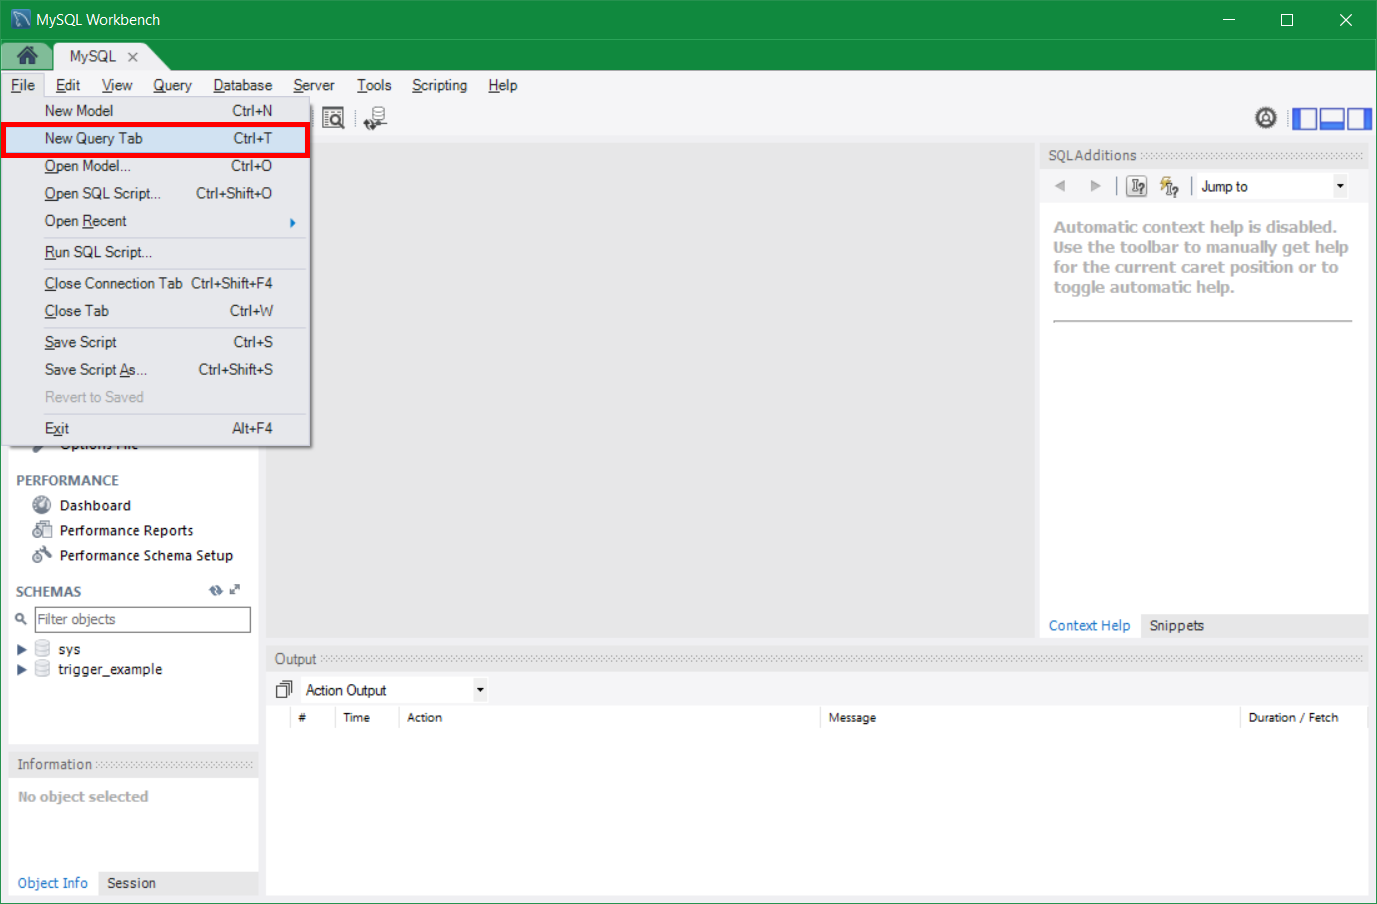The width and height of the screenshot is (1377, 904).
Task: Choose Run SQL Script... menu entry
Action: (x=156, y=252)
